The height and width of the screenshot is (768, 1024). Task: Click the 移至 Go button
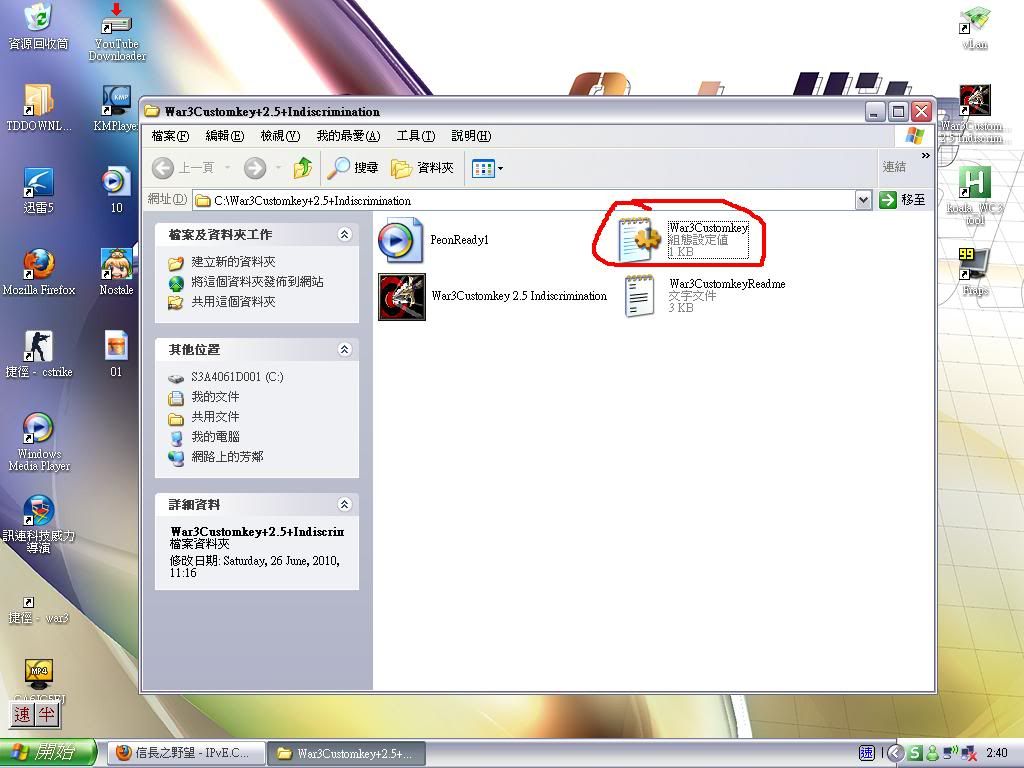click(x=903, y=200)
